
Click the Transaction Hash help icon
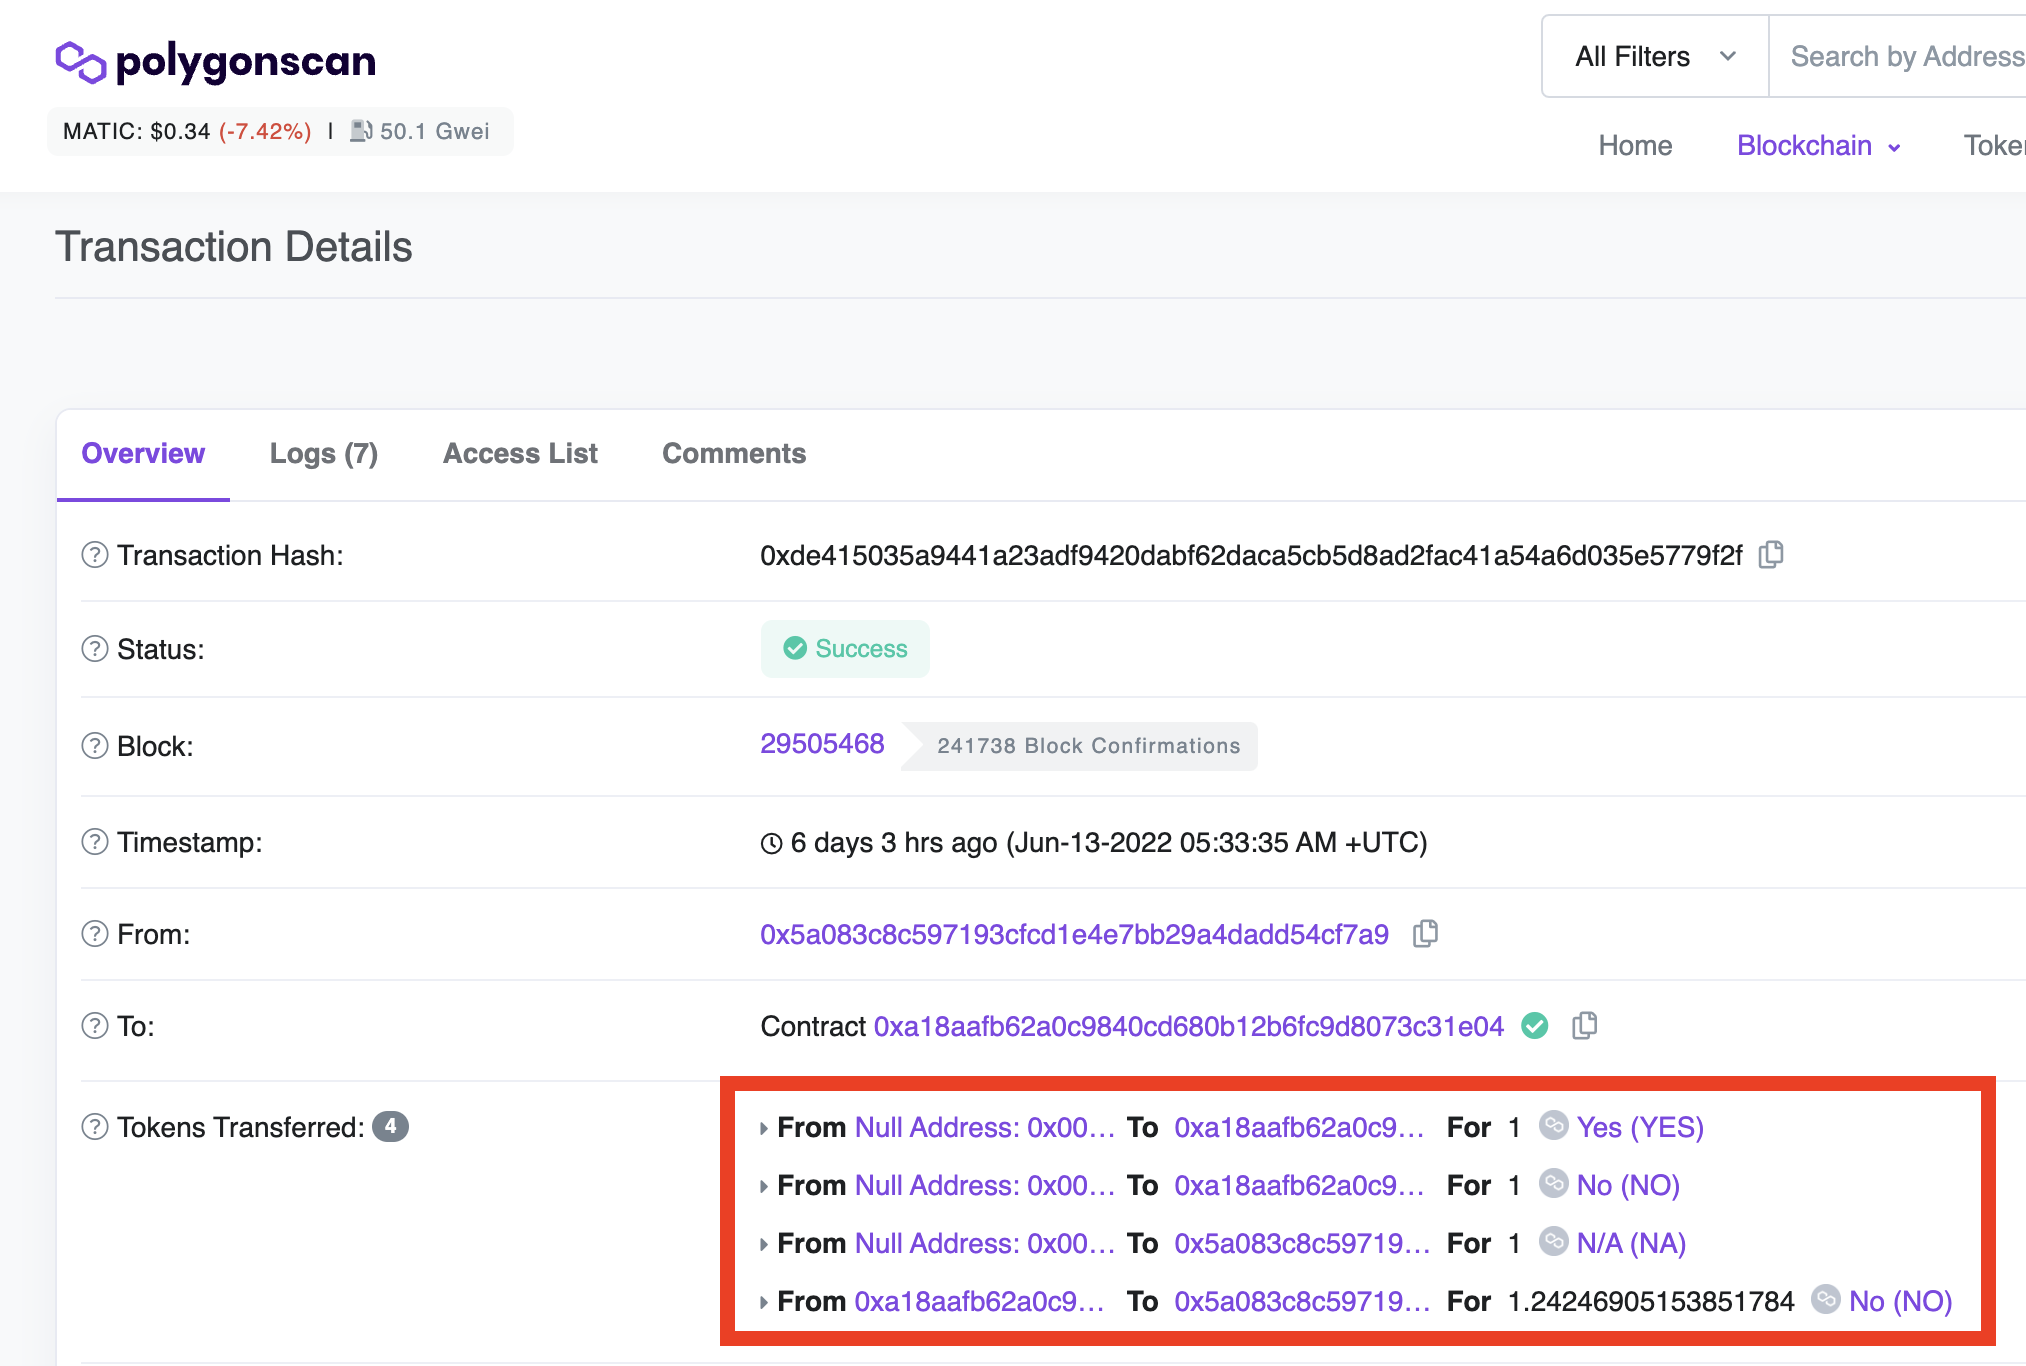[95, 555]
